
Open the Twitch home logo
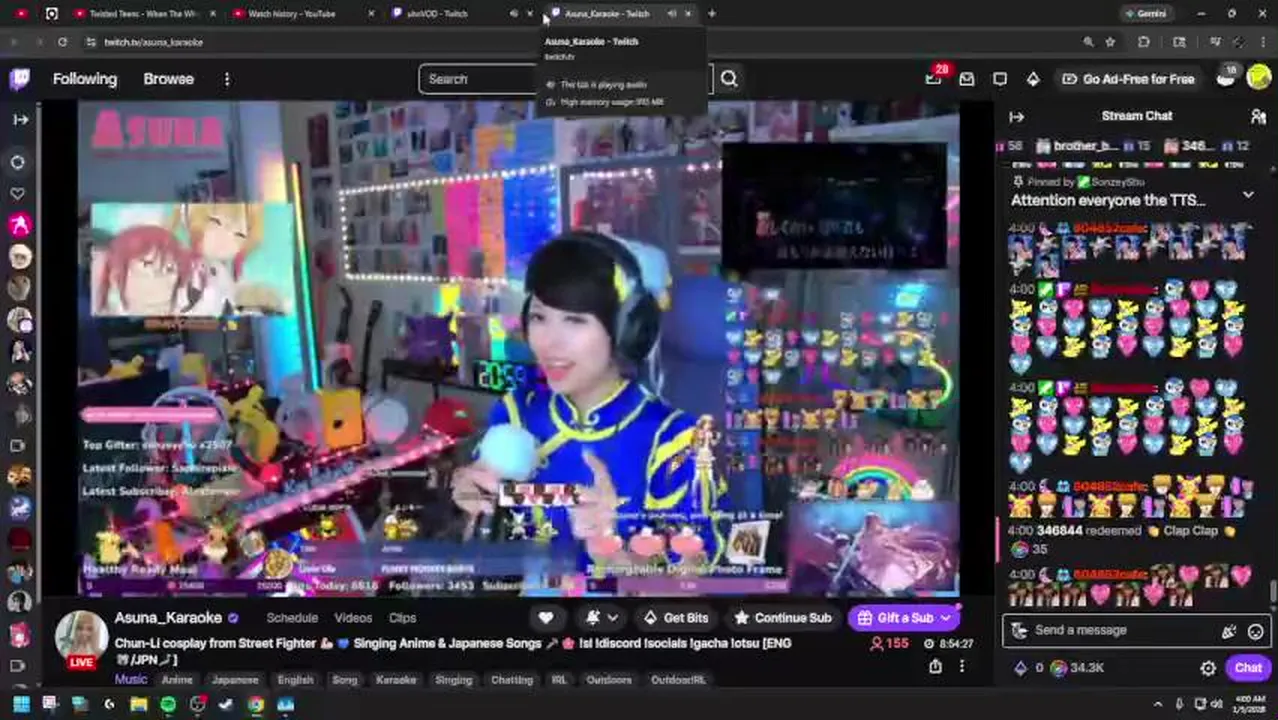tap(19, 79)
